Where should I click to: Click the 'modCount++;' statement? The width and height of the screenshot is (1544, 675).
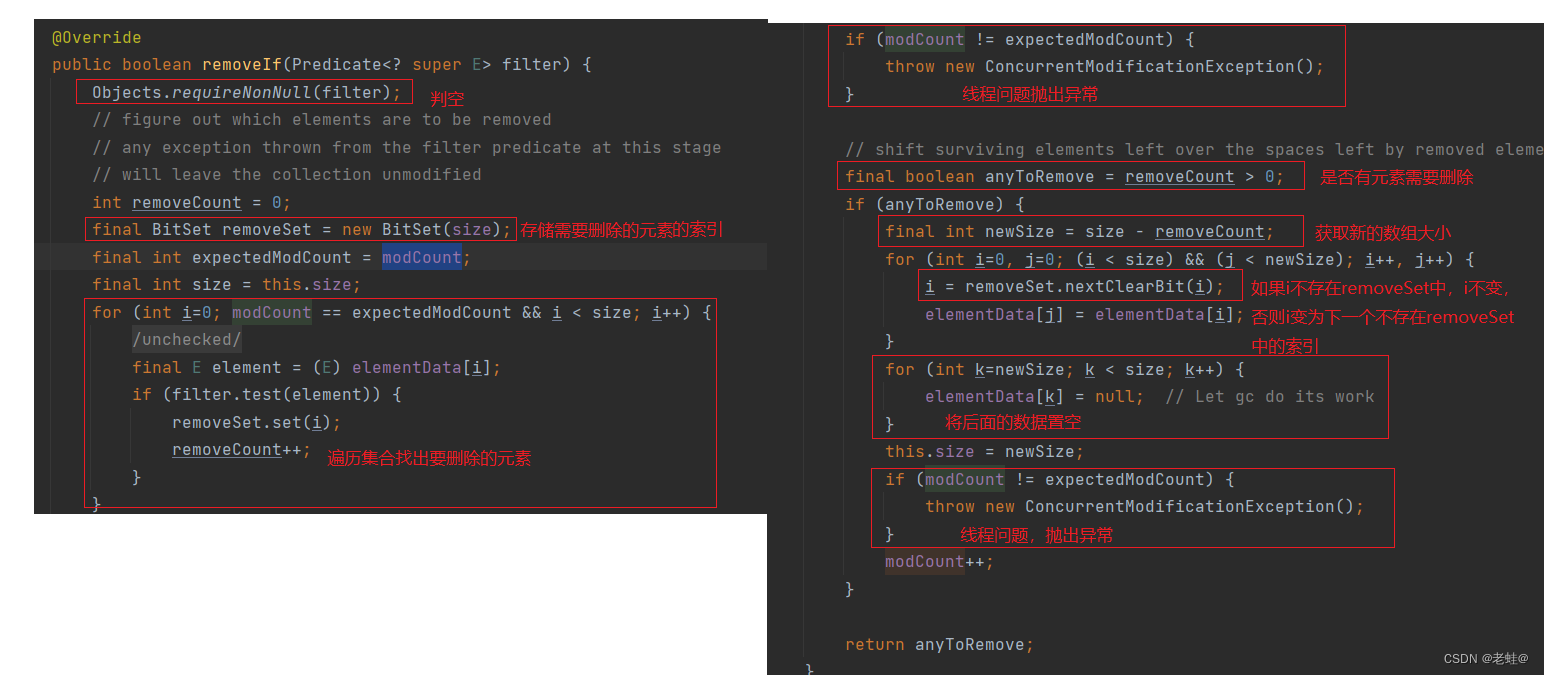pos(940,562)
